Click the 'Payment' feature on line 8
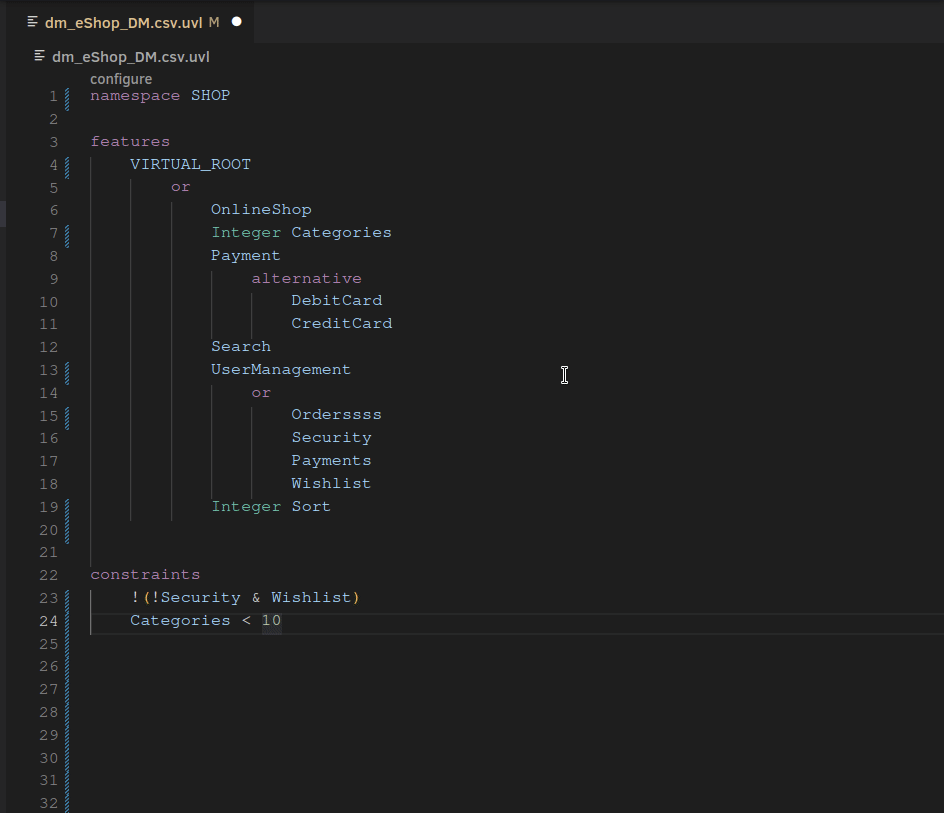Image resolution: width=944 pixels, height=813 pixels. click(x=246, y=255)
